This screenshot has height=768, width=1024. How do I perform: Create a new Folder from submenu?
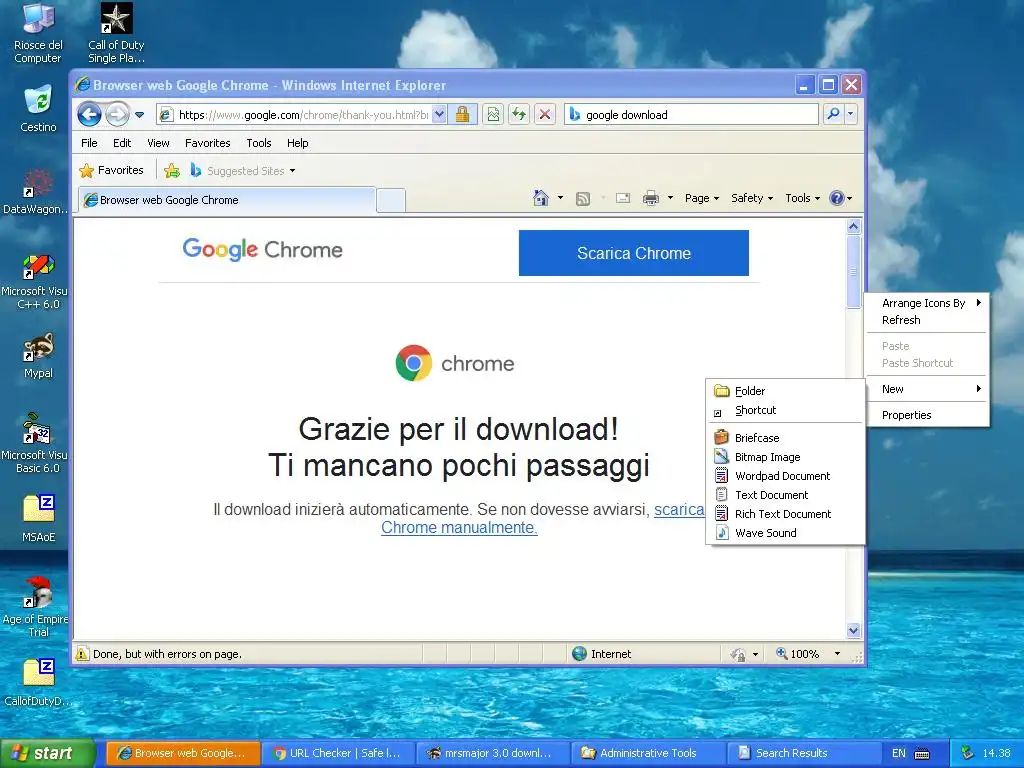click(x=786, y=391)
